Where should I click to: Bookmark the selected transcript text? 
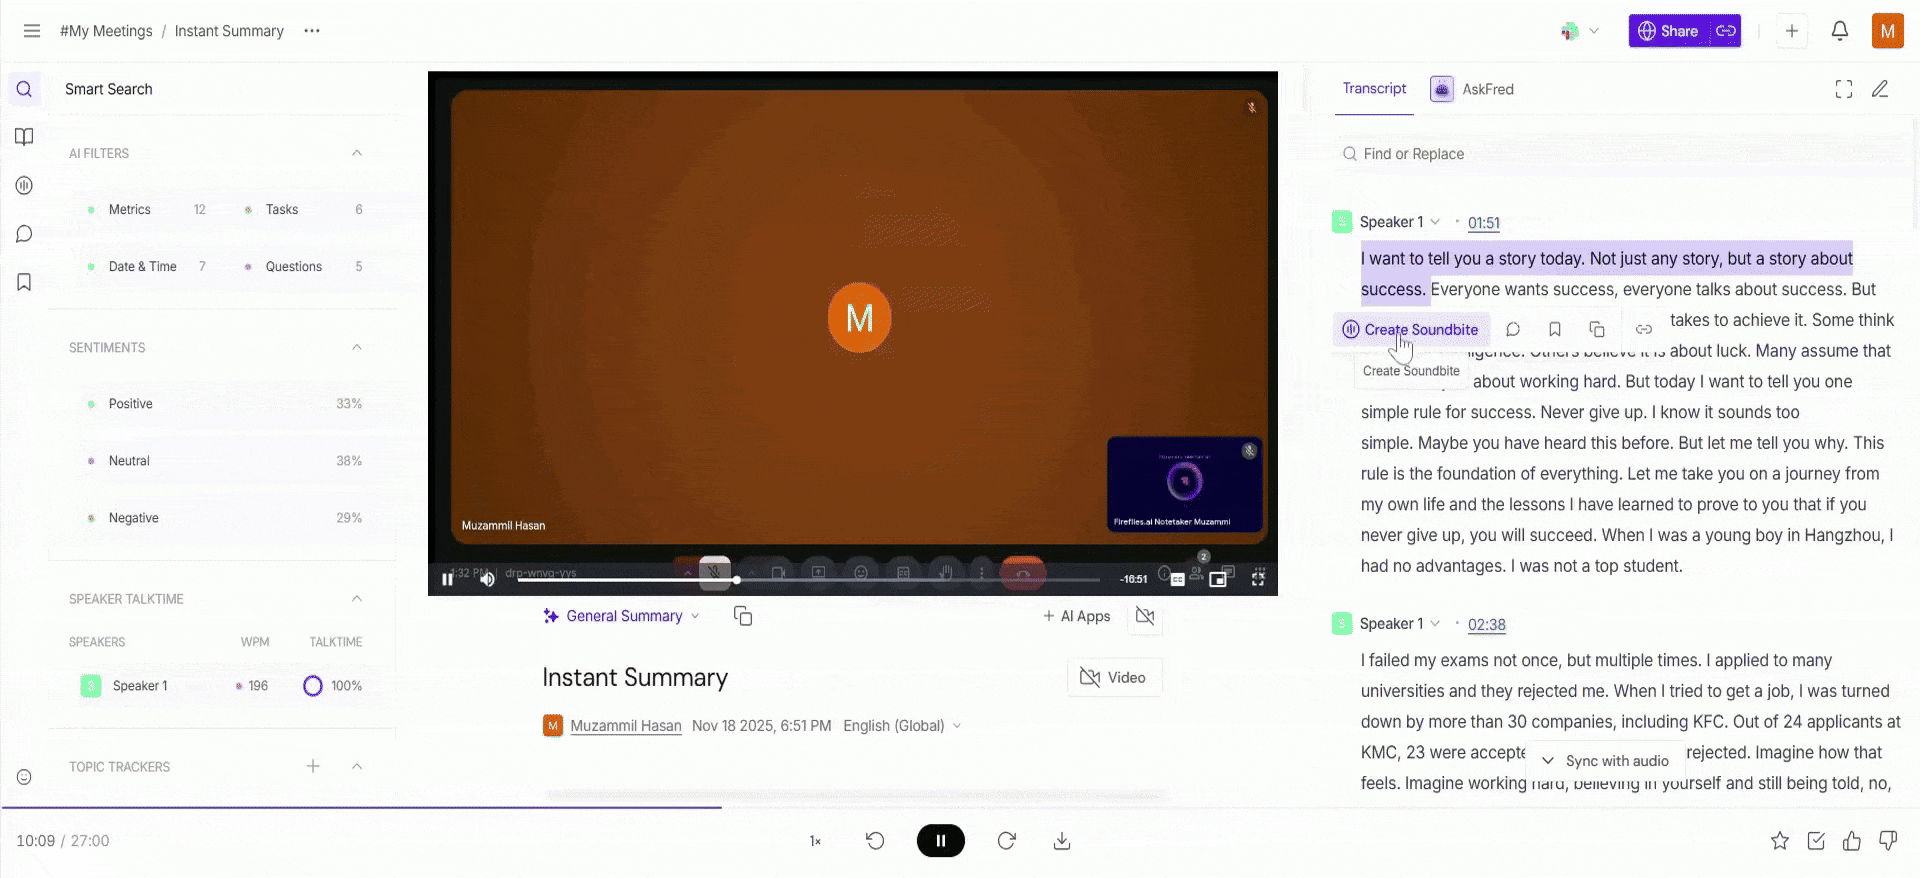click(1555, 329)
